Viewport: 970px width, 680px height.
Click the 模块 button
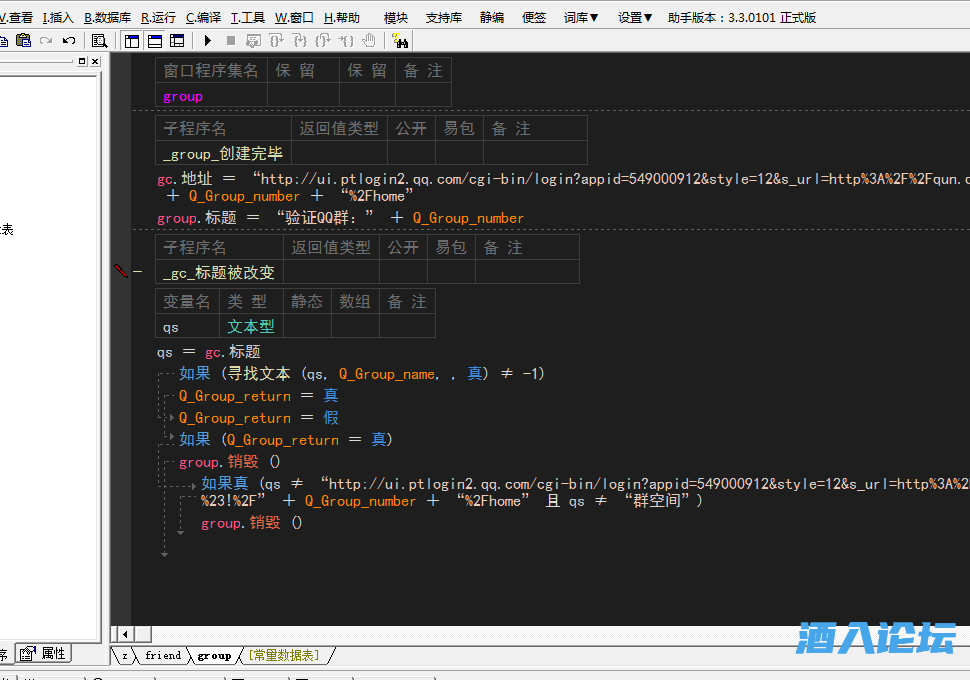(x=396, y=17)
